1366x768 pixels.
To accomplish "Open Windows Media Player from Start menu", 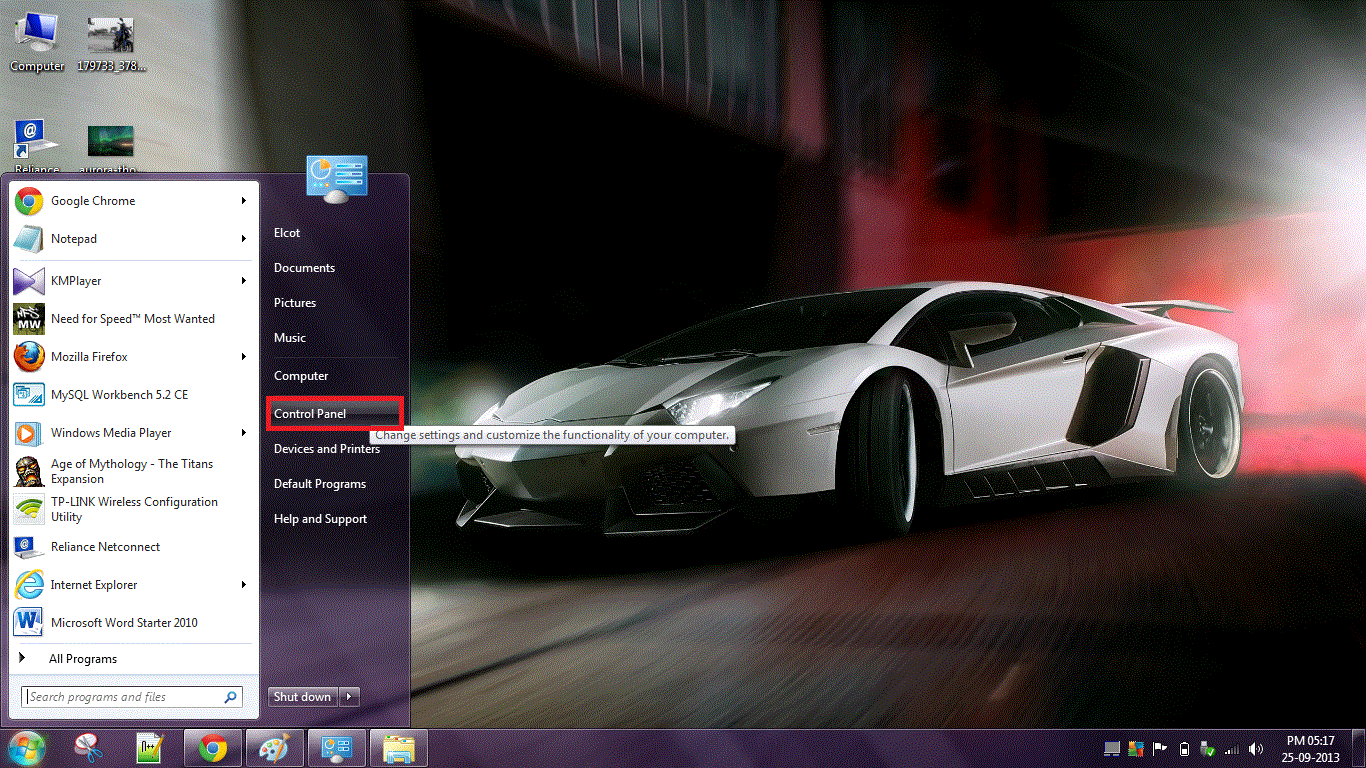I will (x=134, y=433).
